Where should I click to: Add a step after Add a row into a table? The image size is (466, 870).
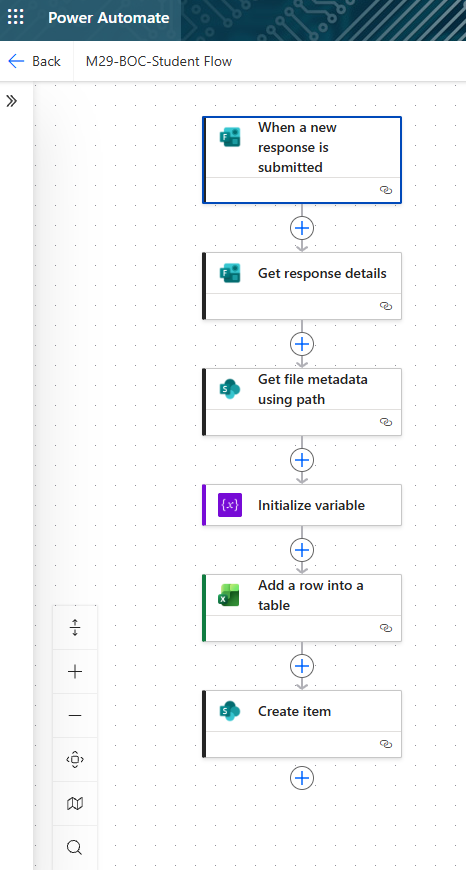tap(302, 666)
